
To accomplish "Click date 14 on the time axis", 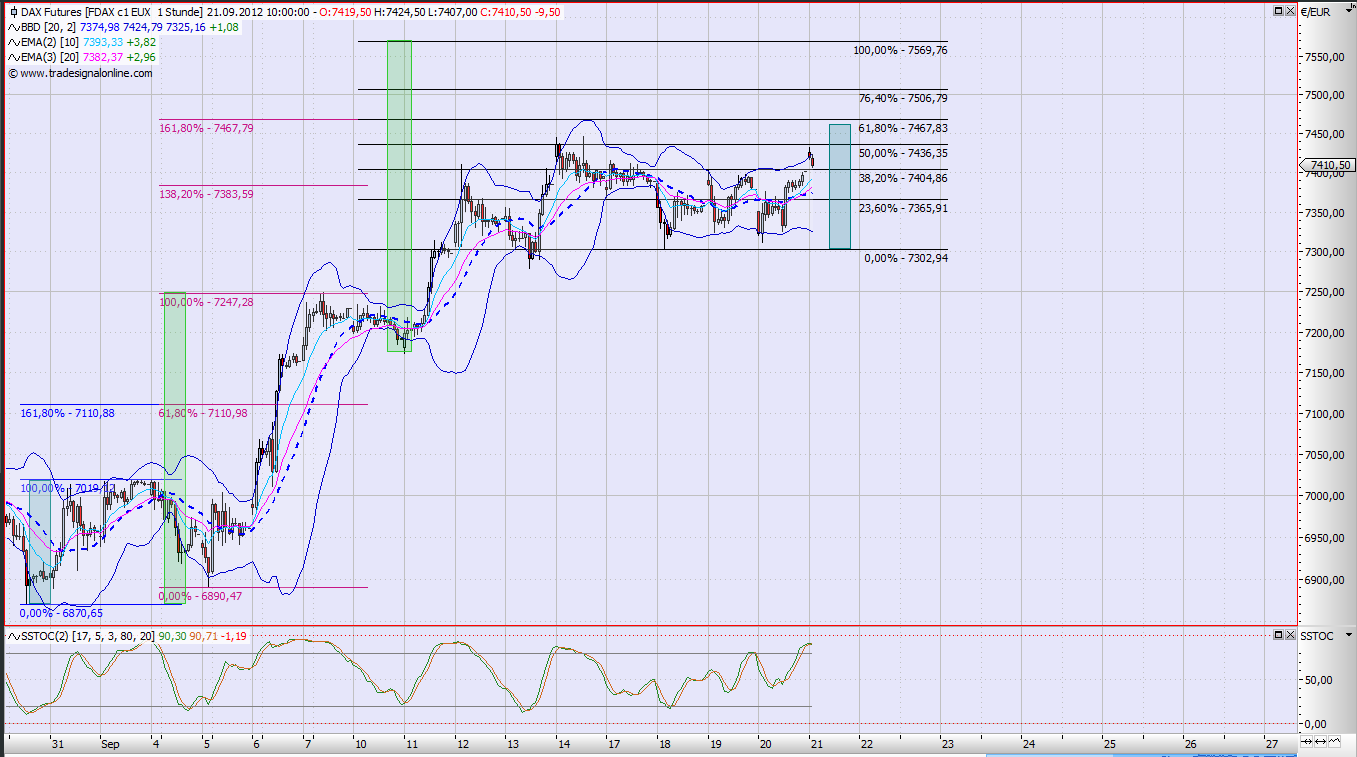I will [x=564, y=744].
